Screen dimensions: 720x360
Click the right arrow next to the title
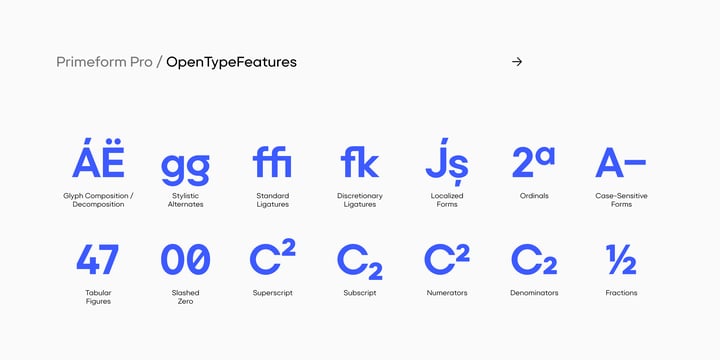pyautogui.click(x=517, y=62)
